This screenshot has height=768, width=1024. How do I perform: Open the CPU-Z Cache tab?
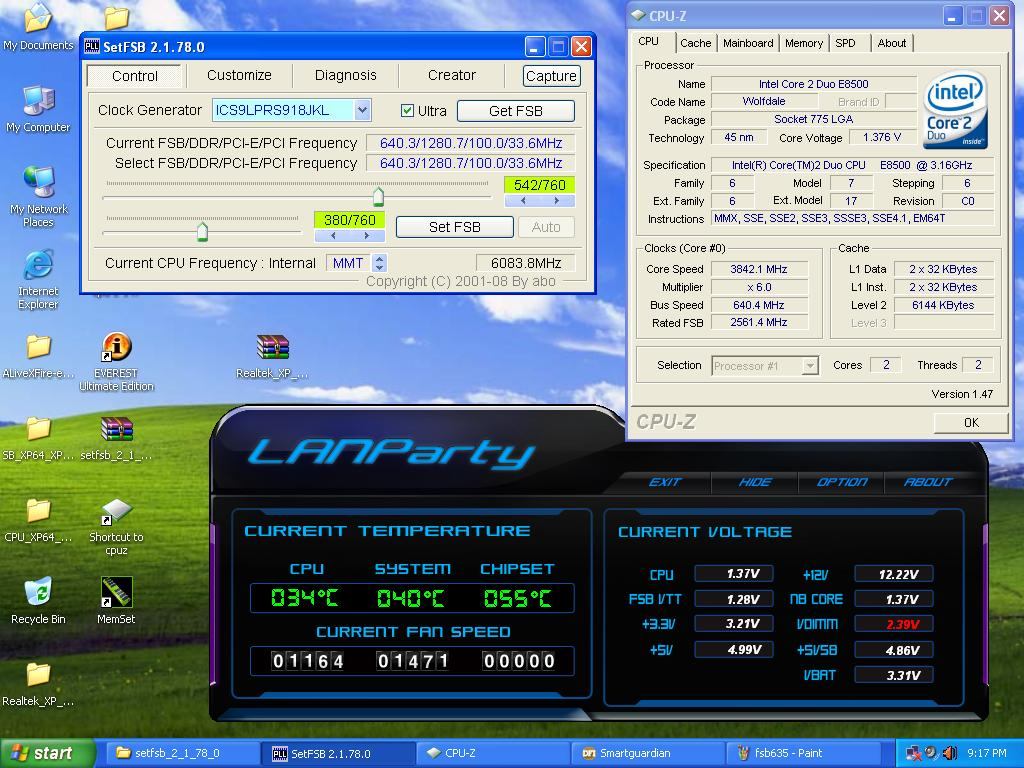tap(696, 43)
